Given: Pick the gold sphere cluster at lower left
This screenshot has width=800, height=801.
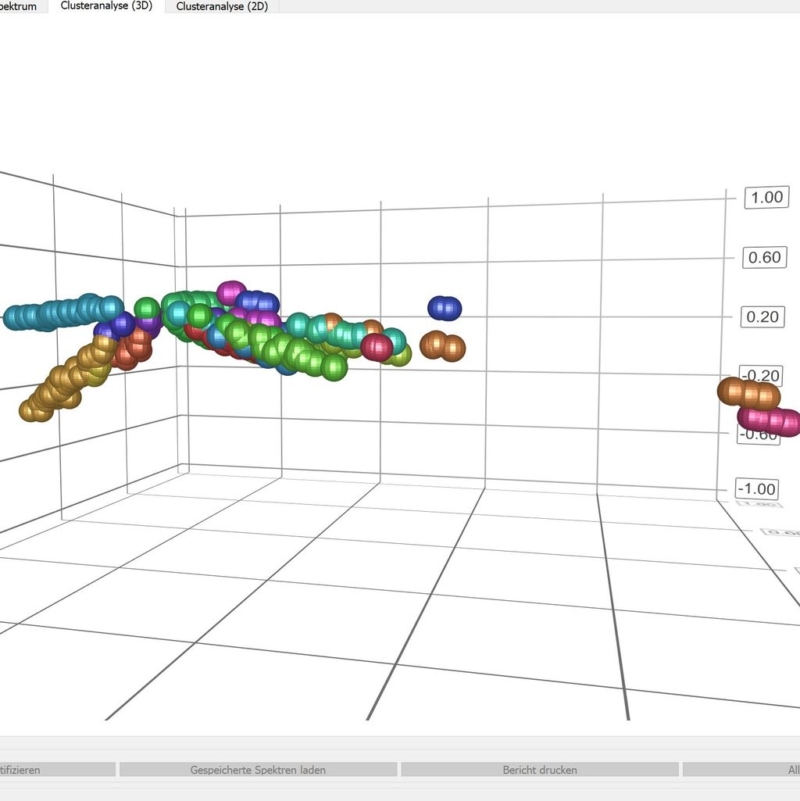Looking at the screenshot, I should point(65,383).
